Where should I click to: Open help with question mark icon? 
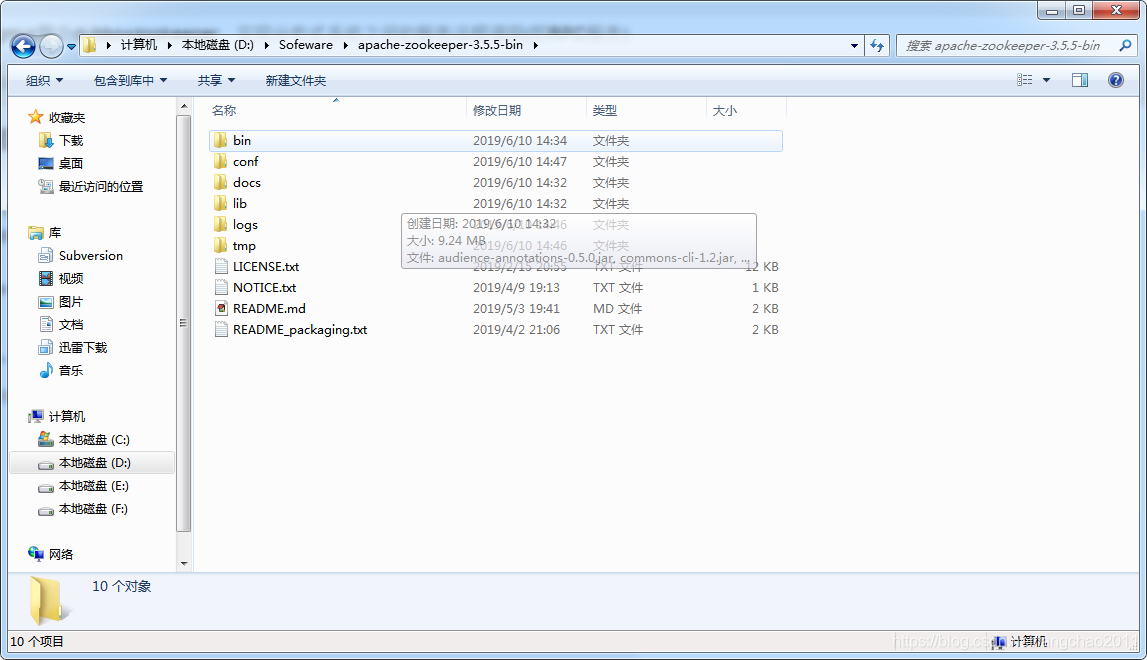point(1116,80)
